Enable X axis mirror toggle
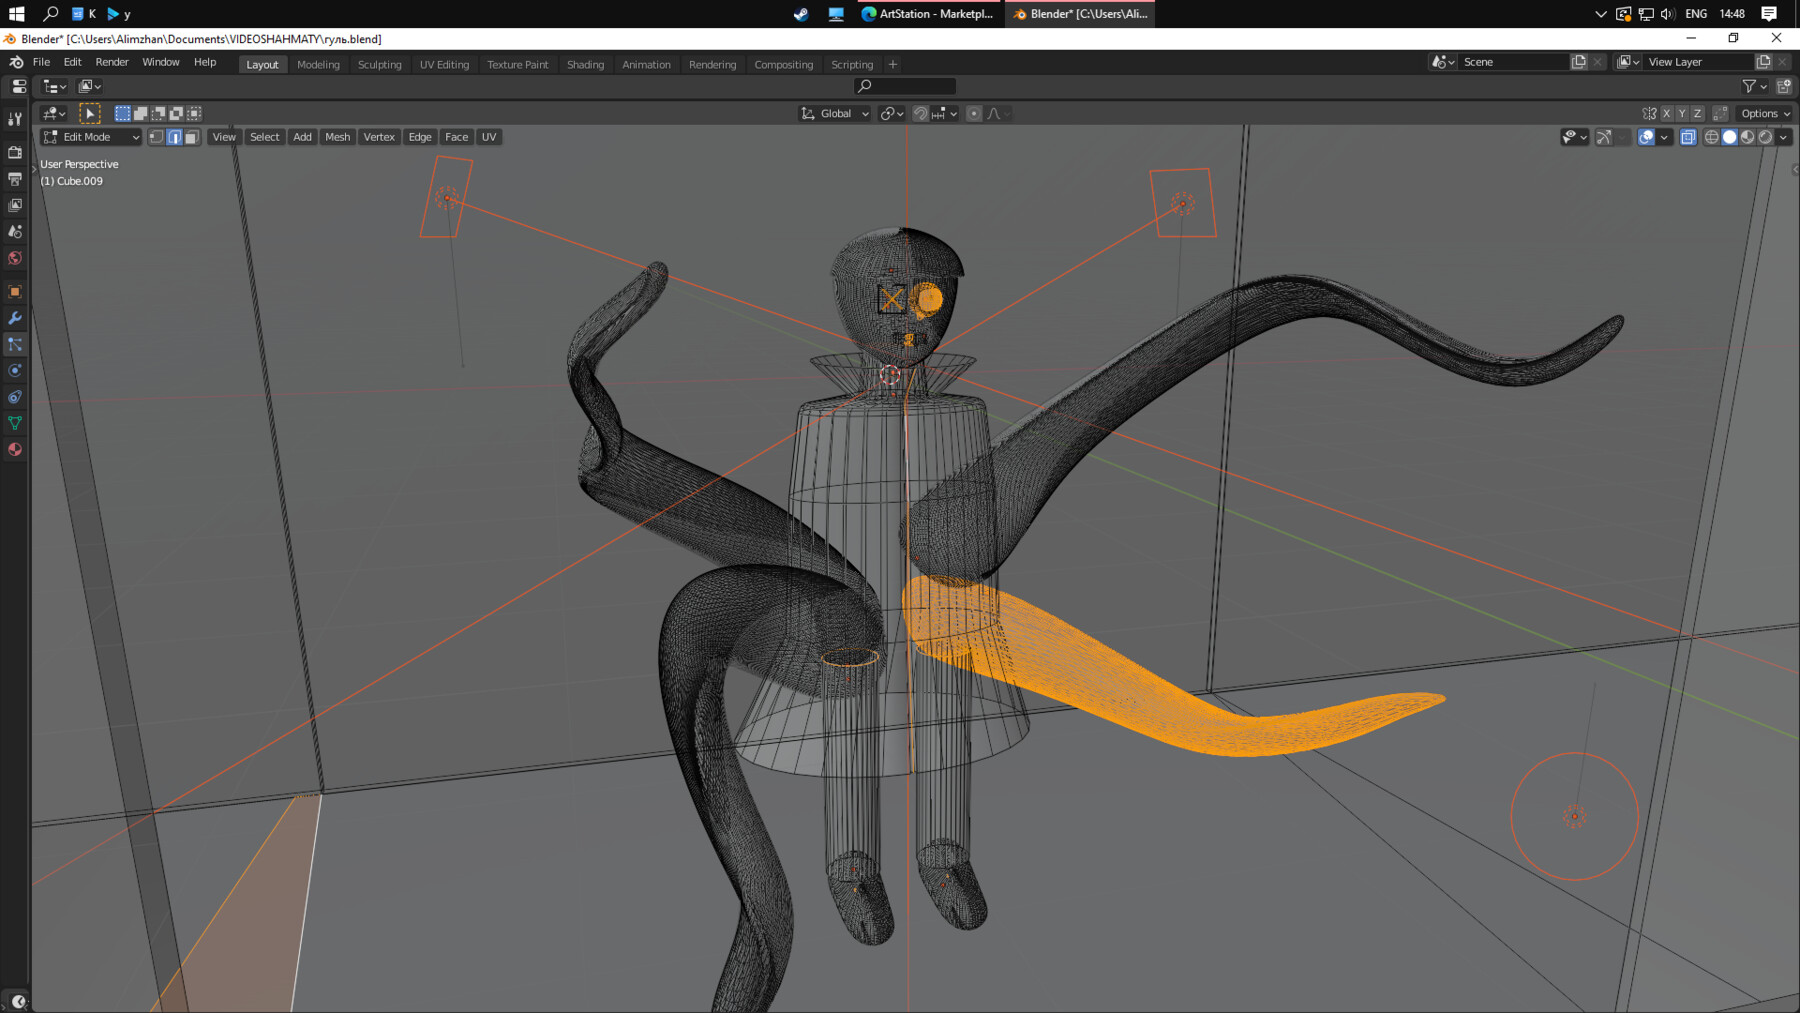 [1666, 114]
